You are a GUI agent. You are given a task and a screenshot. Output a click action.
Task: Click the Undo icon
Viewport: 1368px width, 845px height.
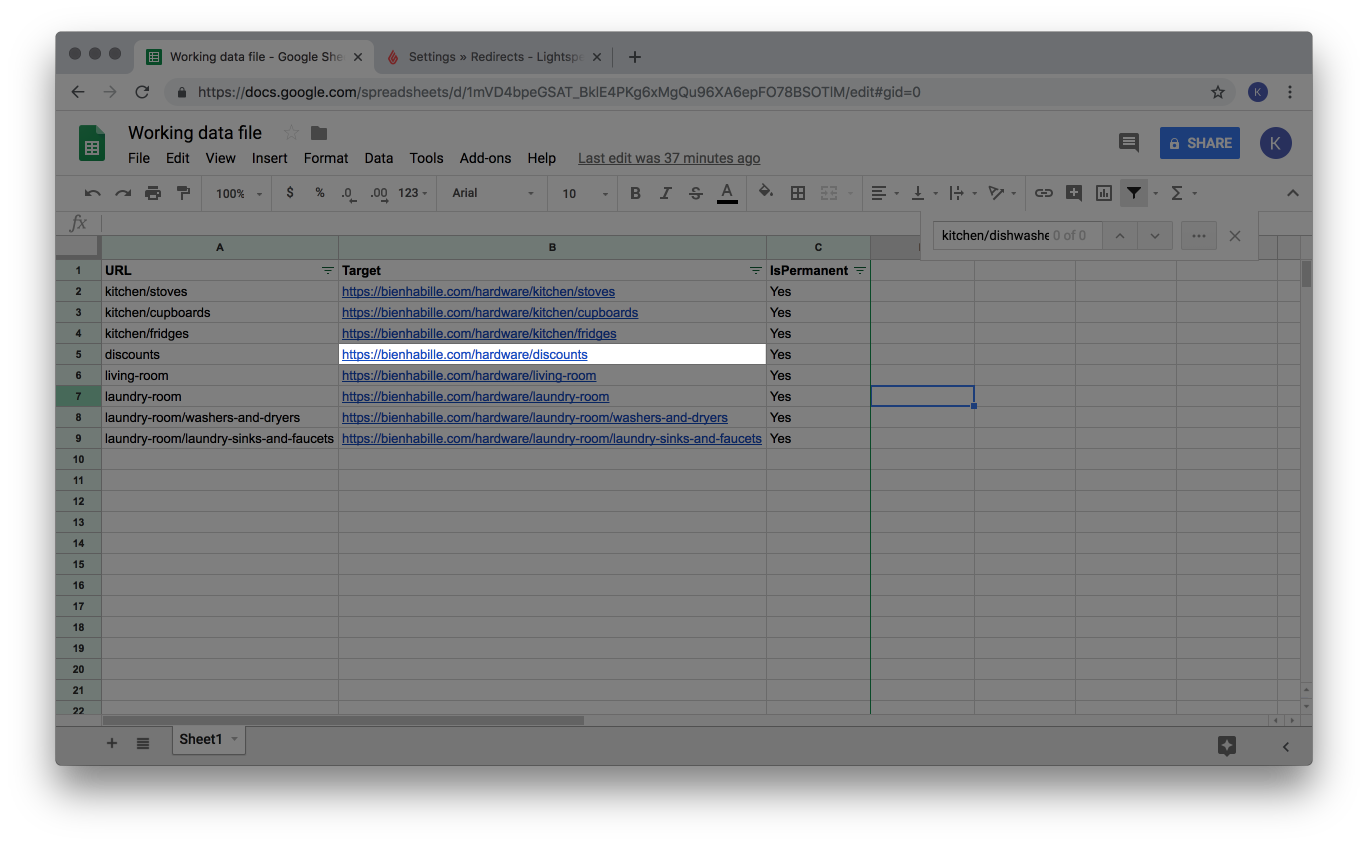pyautogui.click(x=93, y=193)
